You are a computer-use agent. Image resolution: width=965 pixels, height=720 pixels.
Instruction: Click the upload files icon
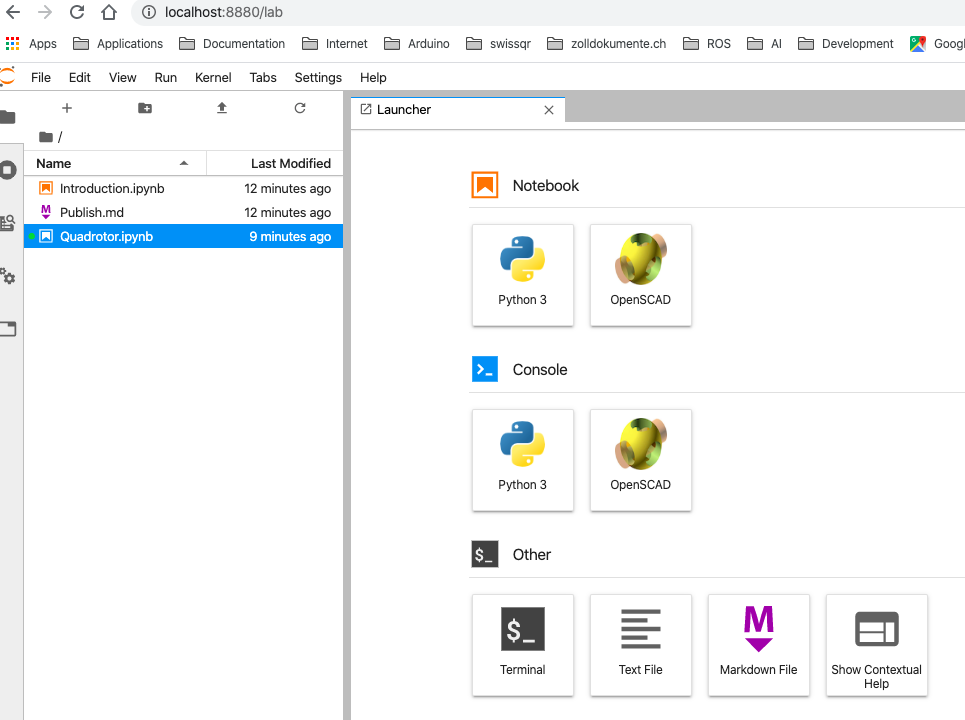pos(222,108)
